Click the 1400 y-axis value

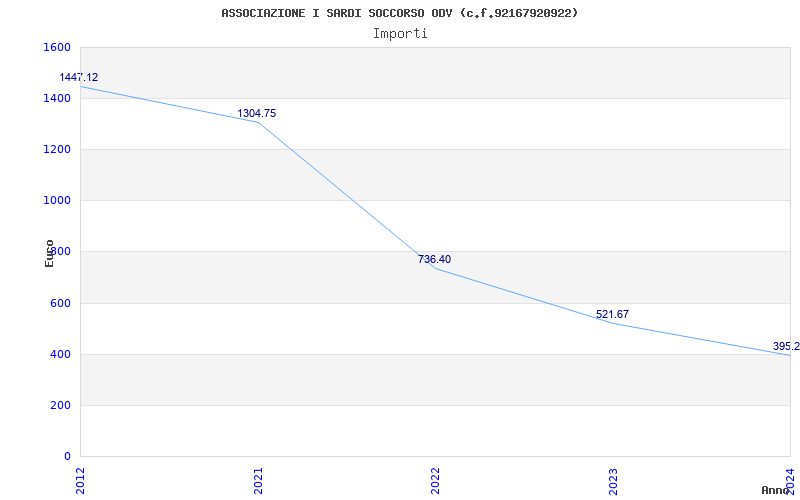click(x=57, y=98)
